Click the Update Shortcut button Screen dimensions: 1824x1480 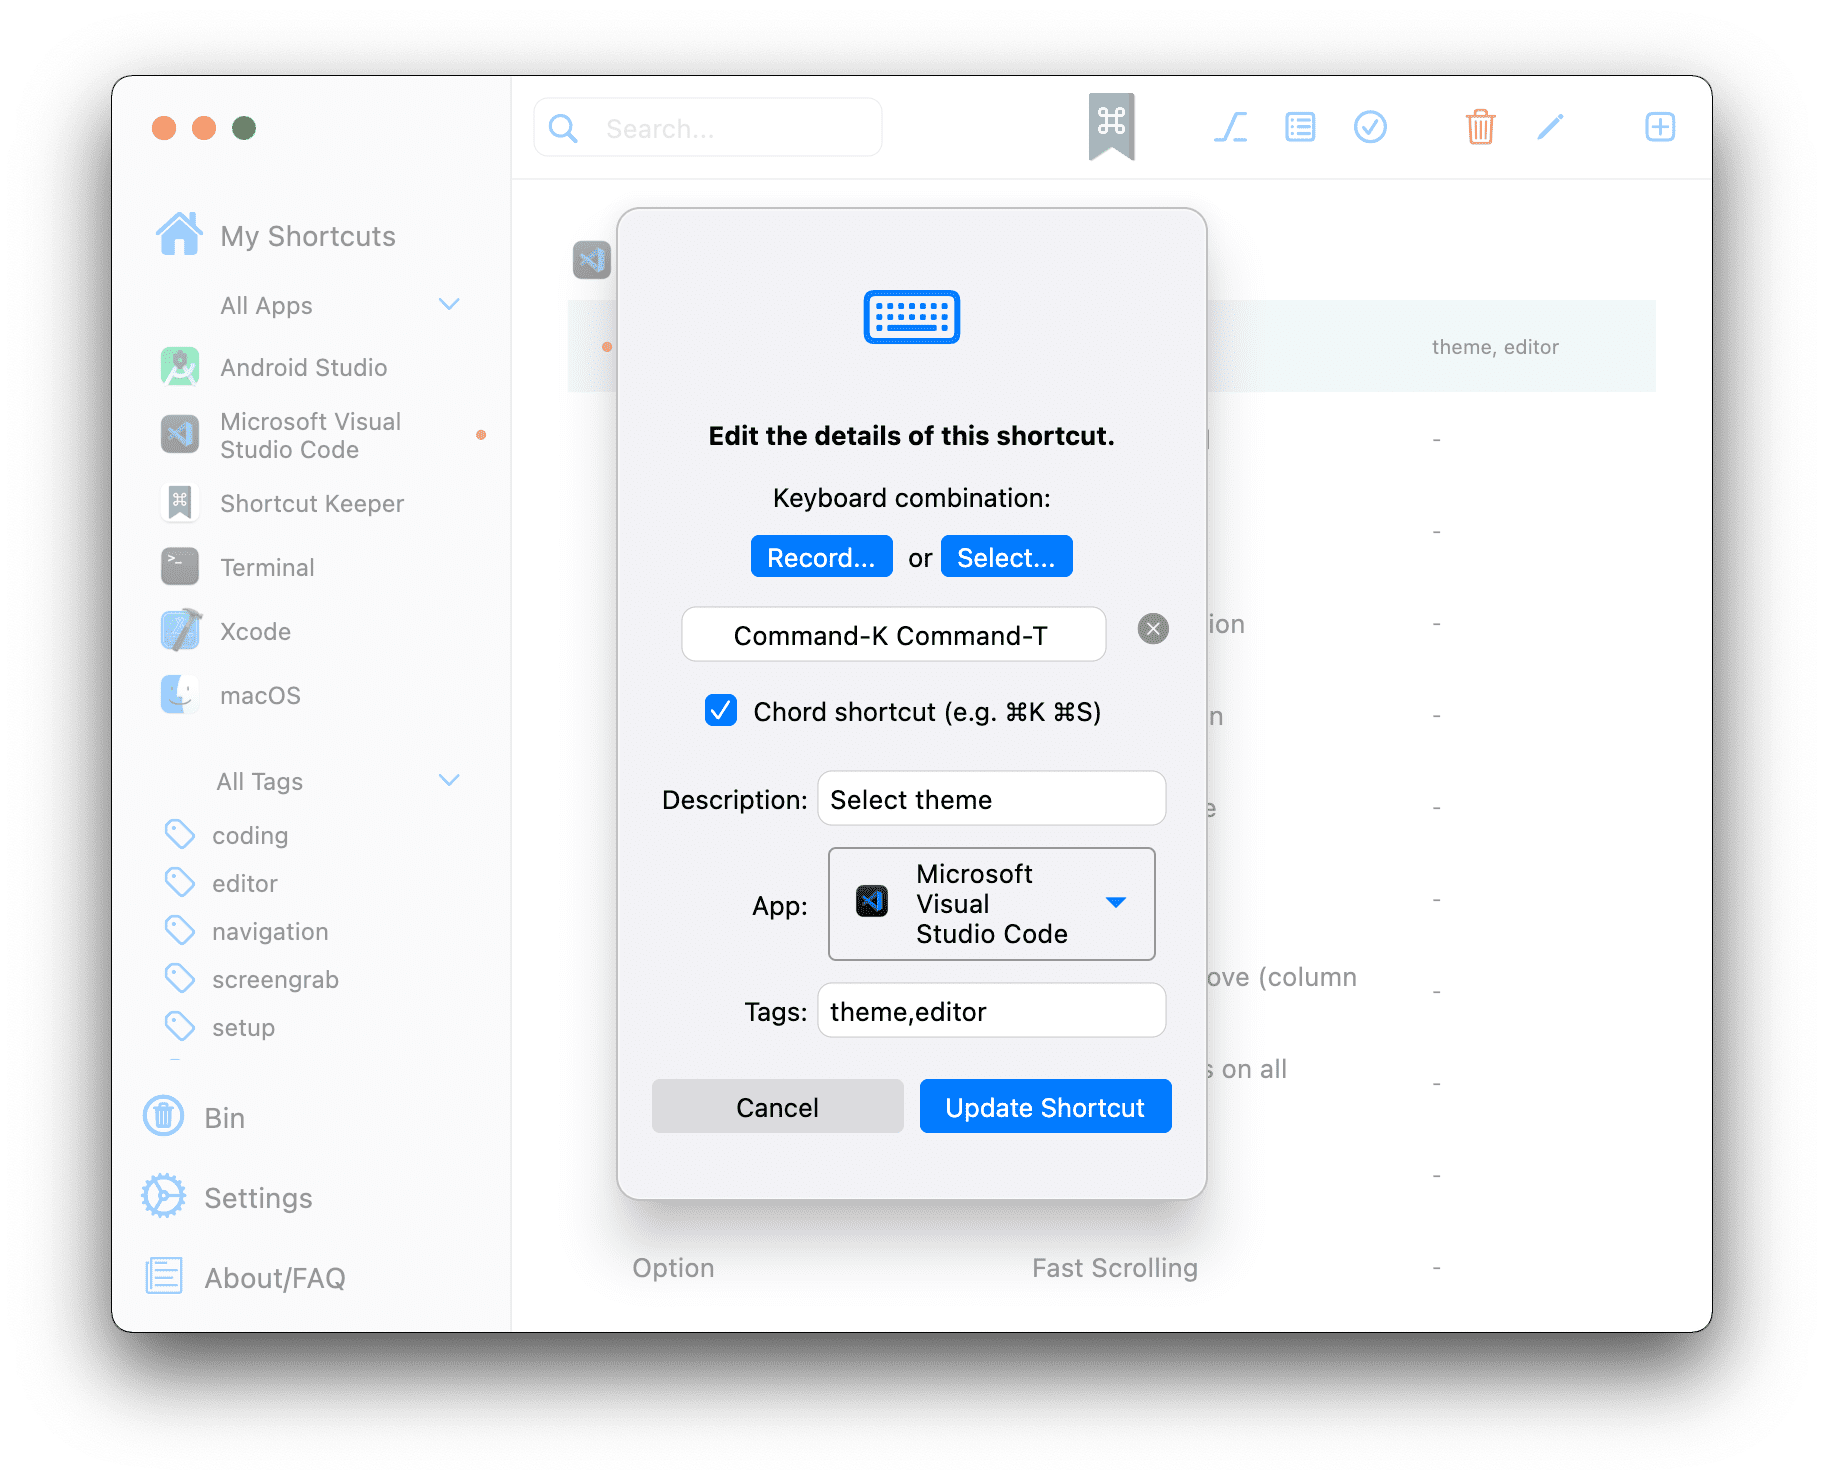tap(1045, 1107)
